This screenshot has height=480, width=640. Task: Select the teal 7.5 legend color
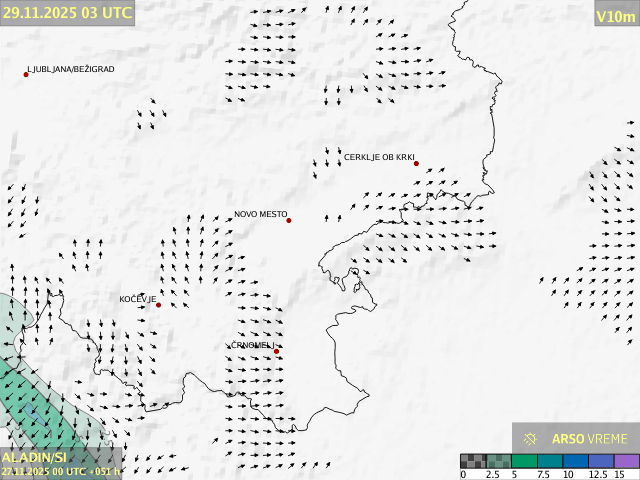550,461
